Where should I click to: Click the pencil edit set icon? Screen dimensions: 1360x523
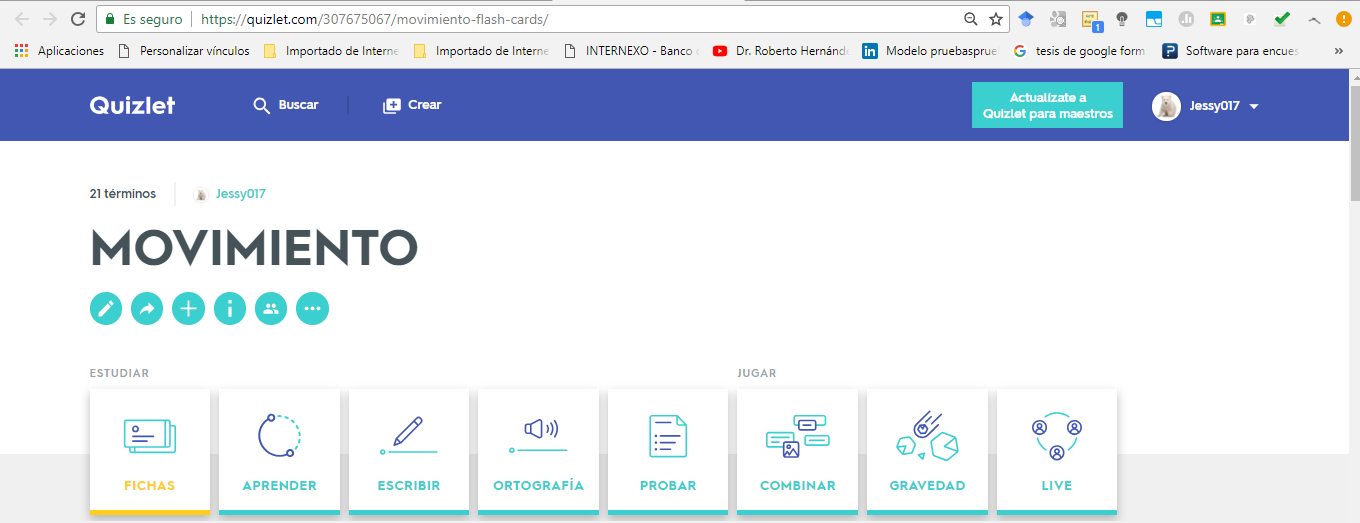pos(106,309)
